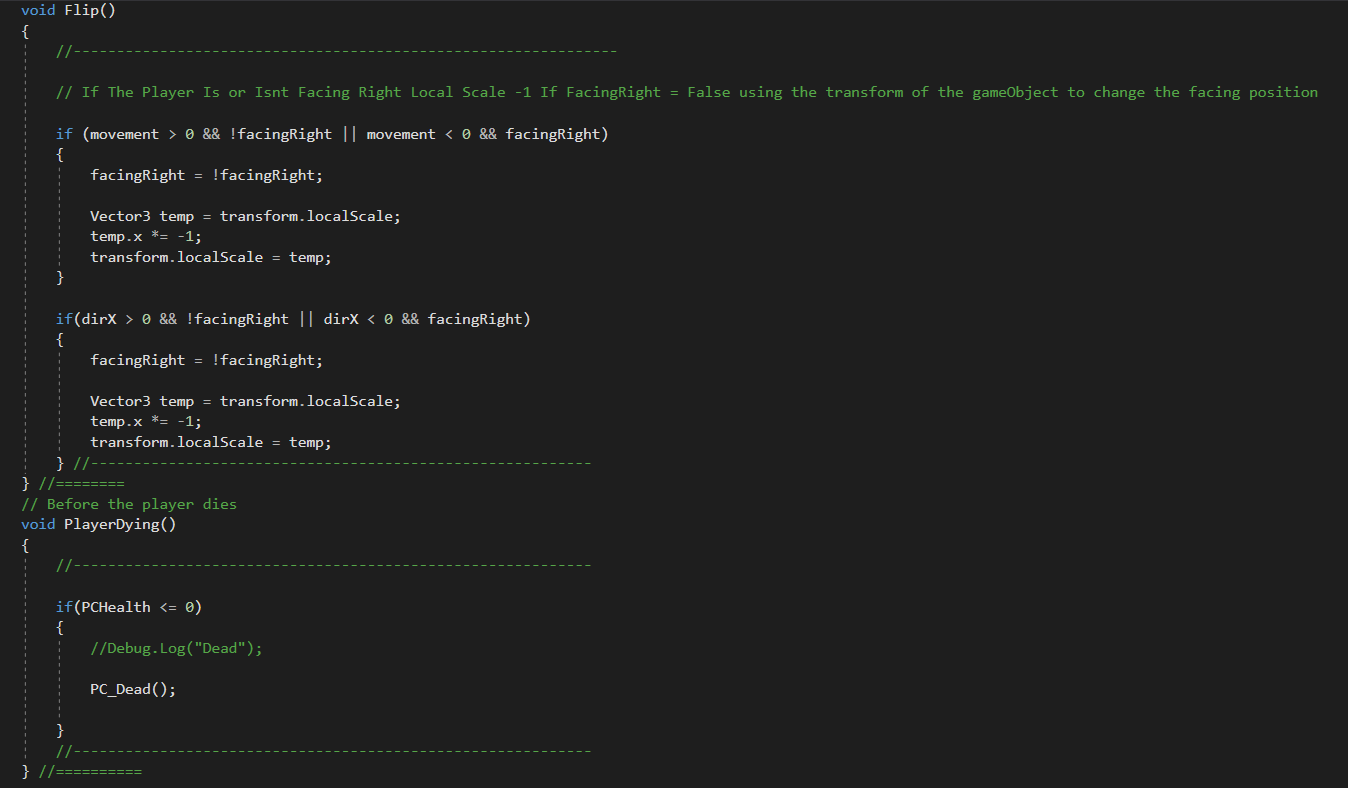Screen dimensions: 1348x788
Task: Select the PCHealth variable in the if condition
Action: click(x=116, y=607)
